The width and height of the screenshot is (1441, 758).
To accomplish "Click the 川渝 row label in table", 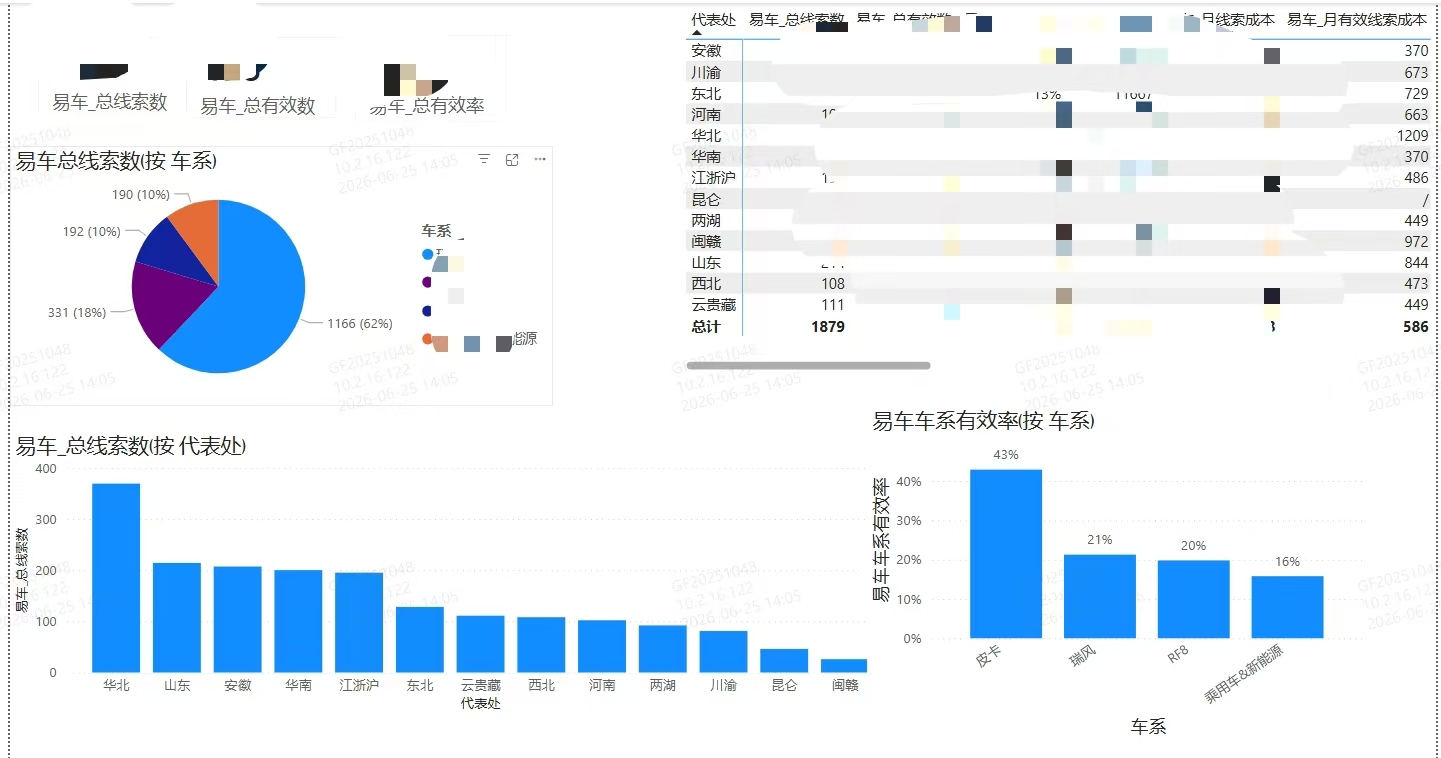I will (x=706, y=73).
